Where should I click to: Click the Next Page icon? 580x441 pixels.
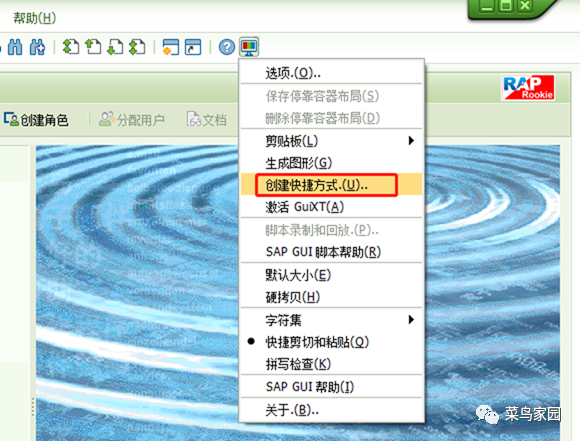(x=115, y=47)
